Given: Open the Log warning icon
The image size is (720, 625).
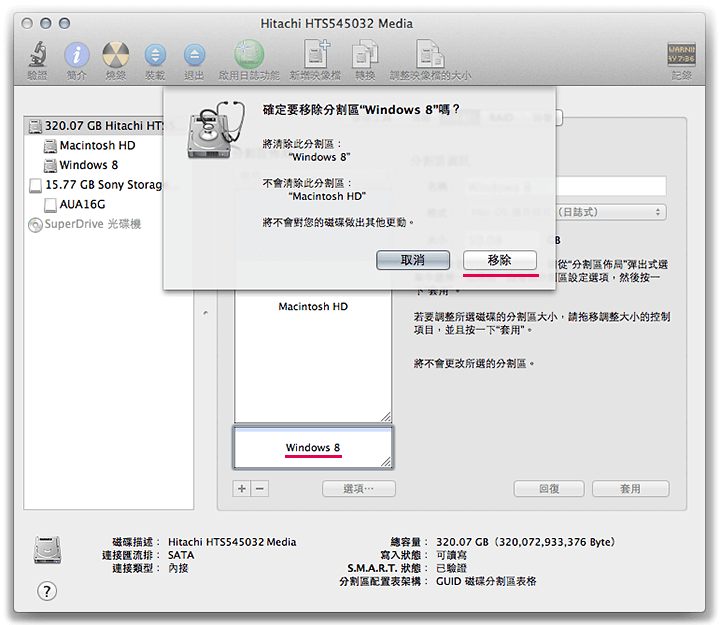Looking at the screenshot, I should 681,54.
